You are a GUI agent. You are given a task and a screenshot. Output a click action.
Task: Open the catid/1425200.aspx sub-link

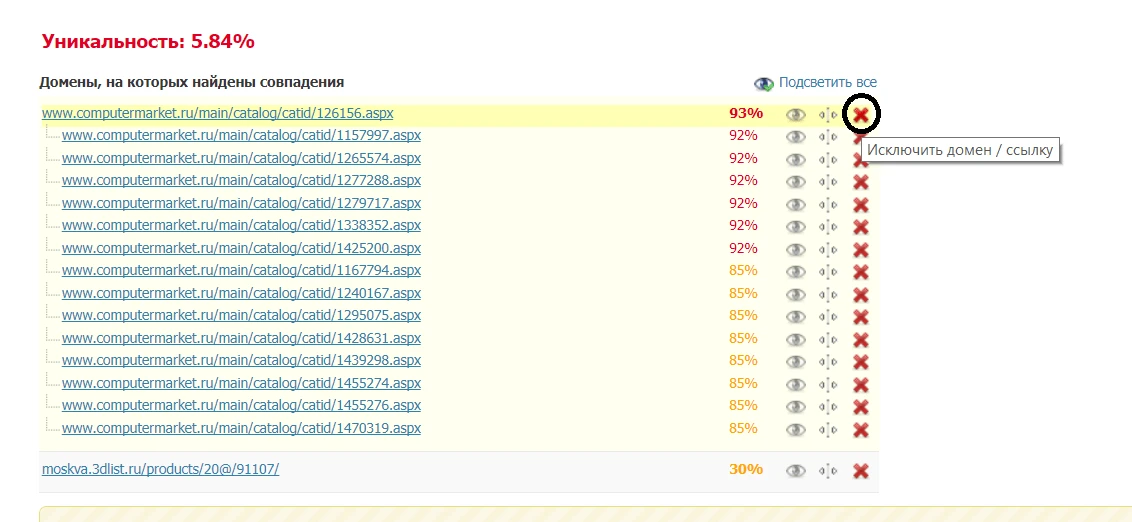(x=241, y=248)
